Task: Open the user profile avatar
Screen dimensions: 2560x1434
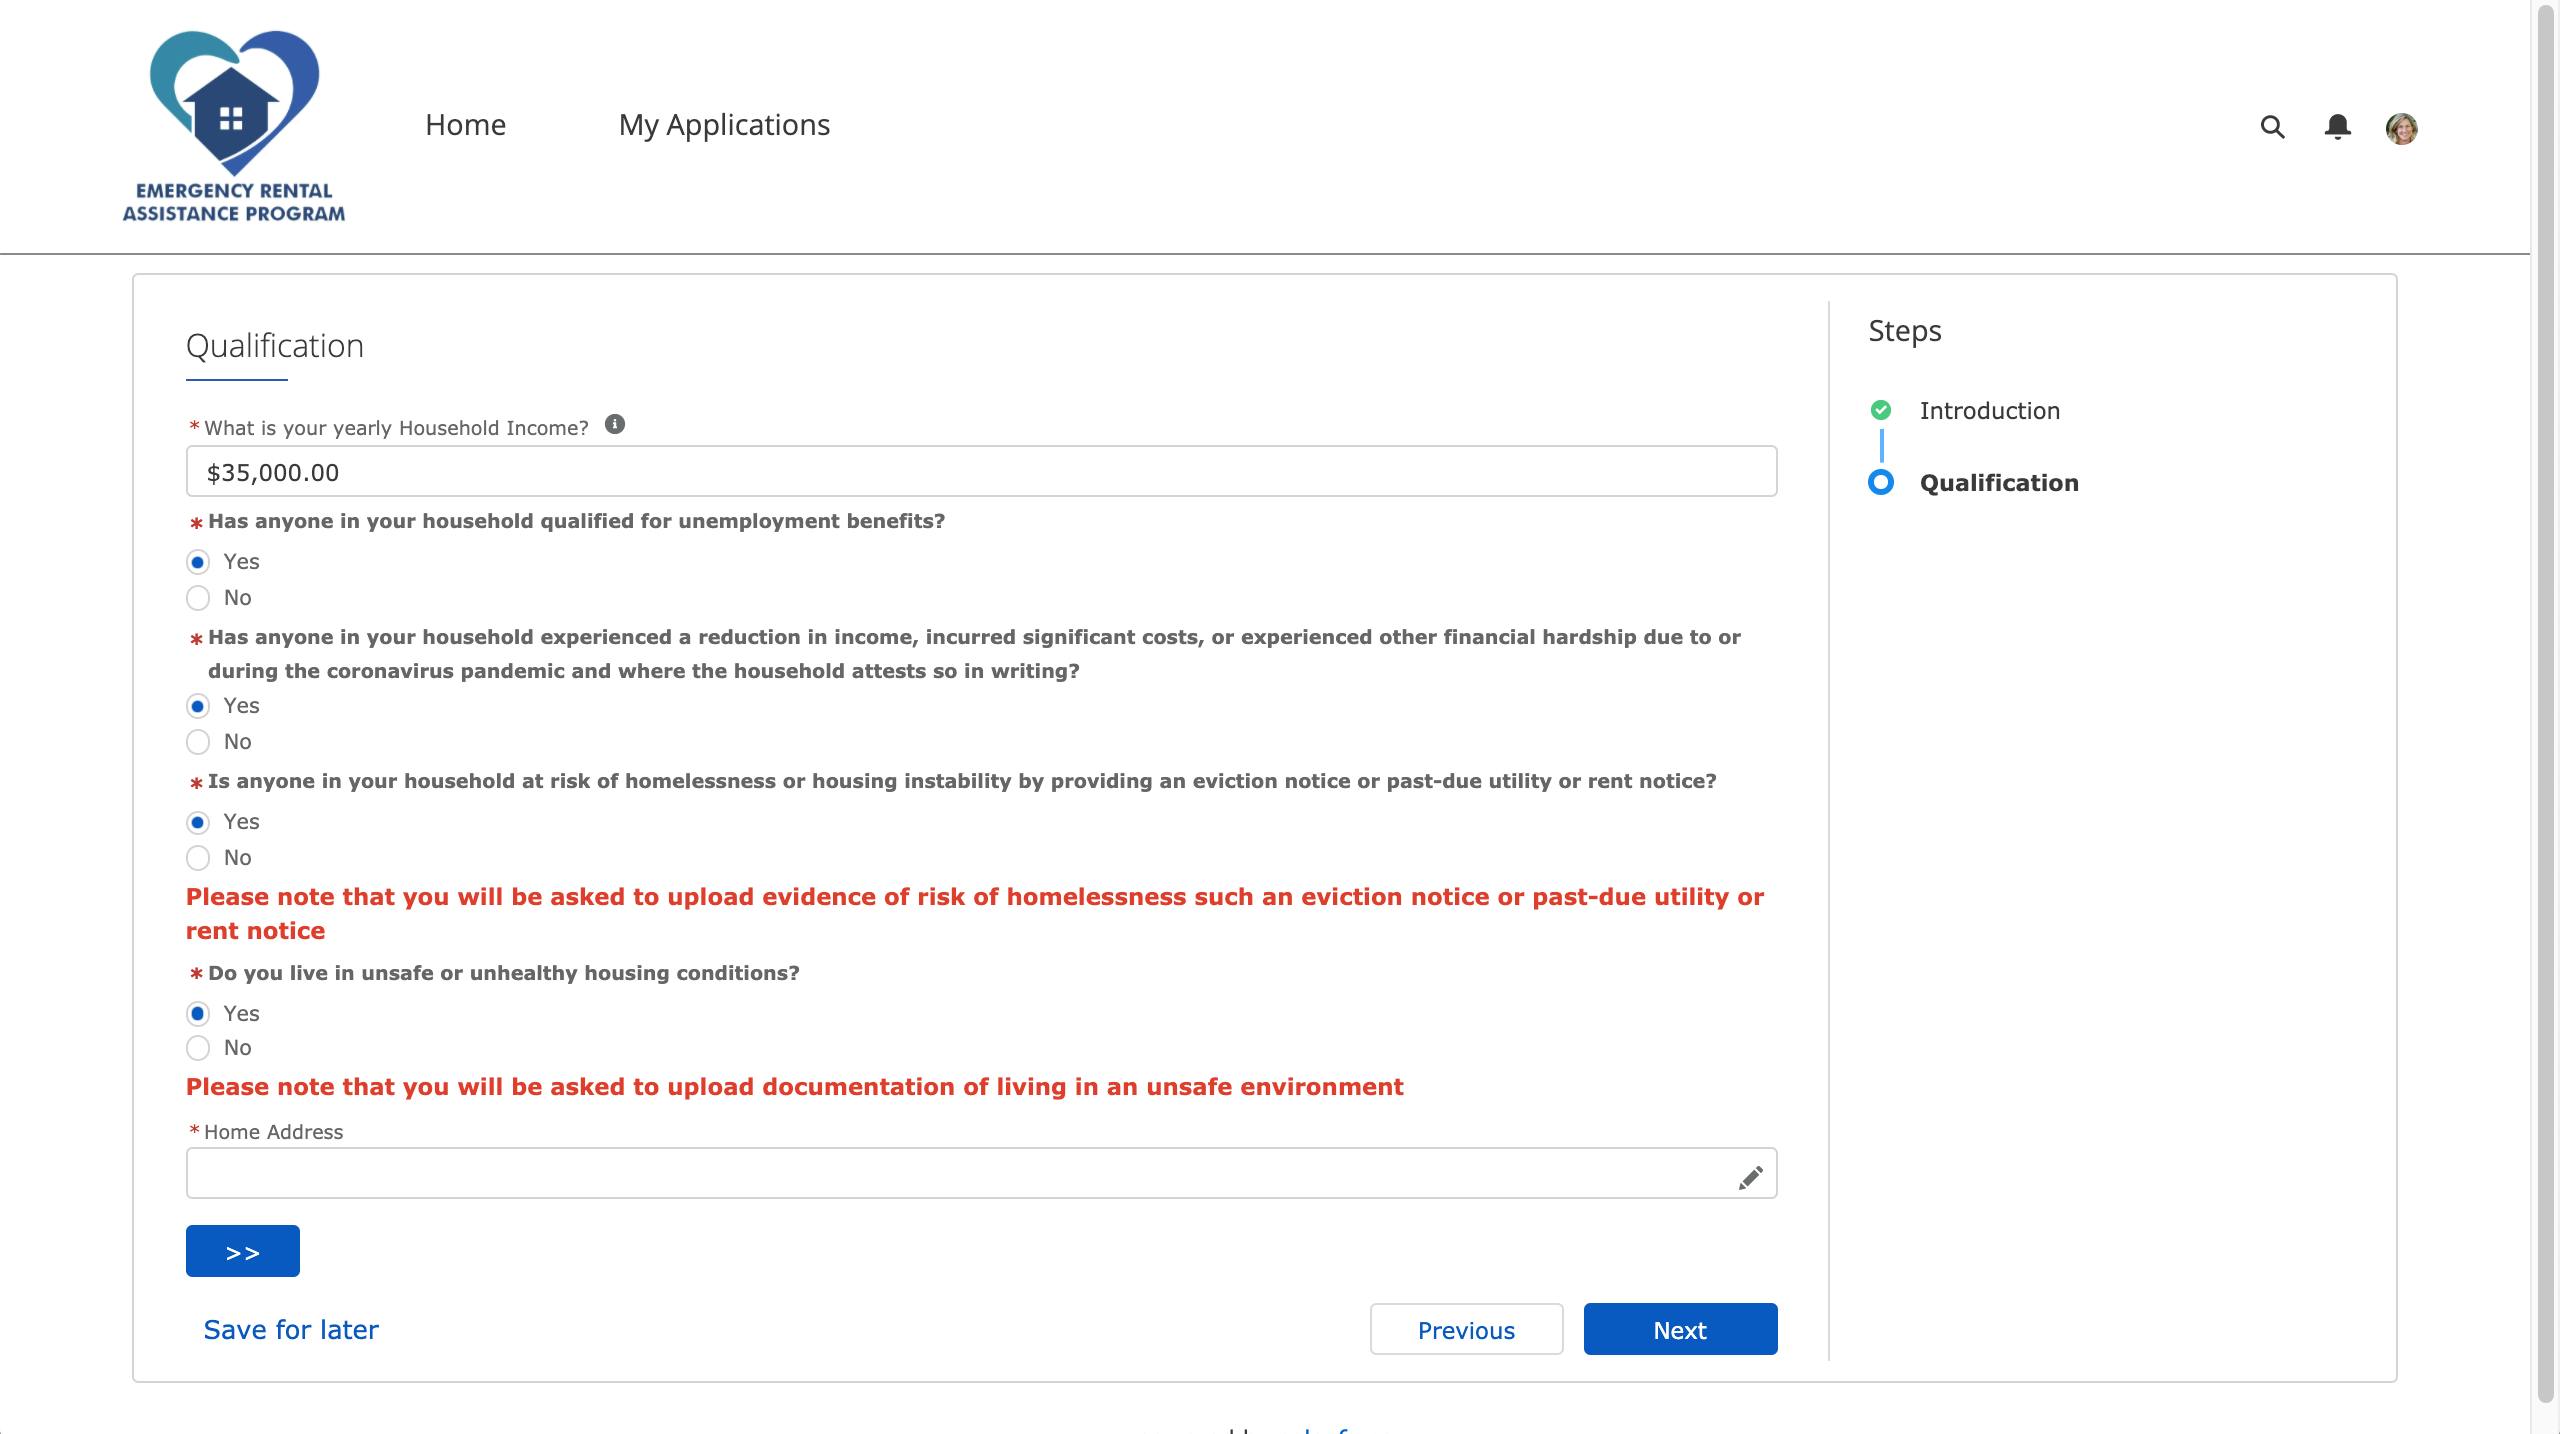Action: tap(2401, 128)
